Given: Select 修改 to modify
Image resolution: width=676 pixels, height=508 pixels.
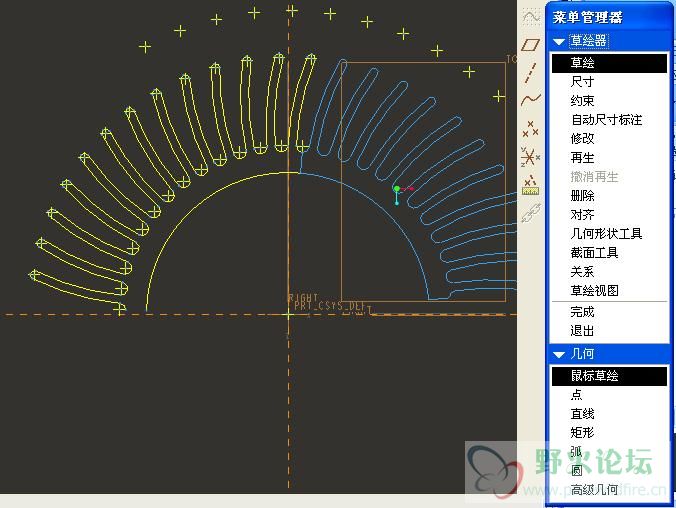Looking at the screenshot, I should [609, 138].
